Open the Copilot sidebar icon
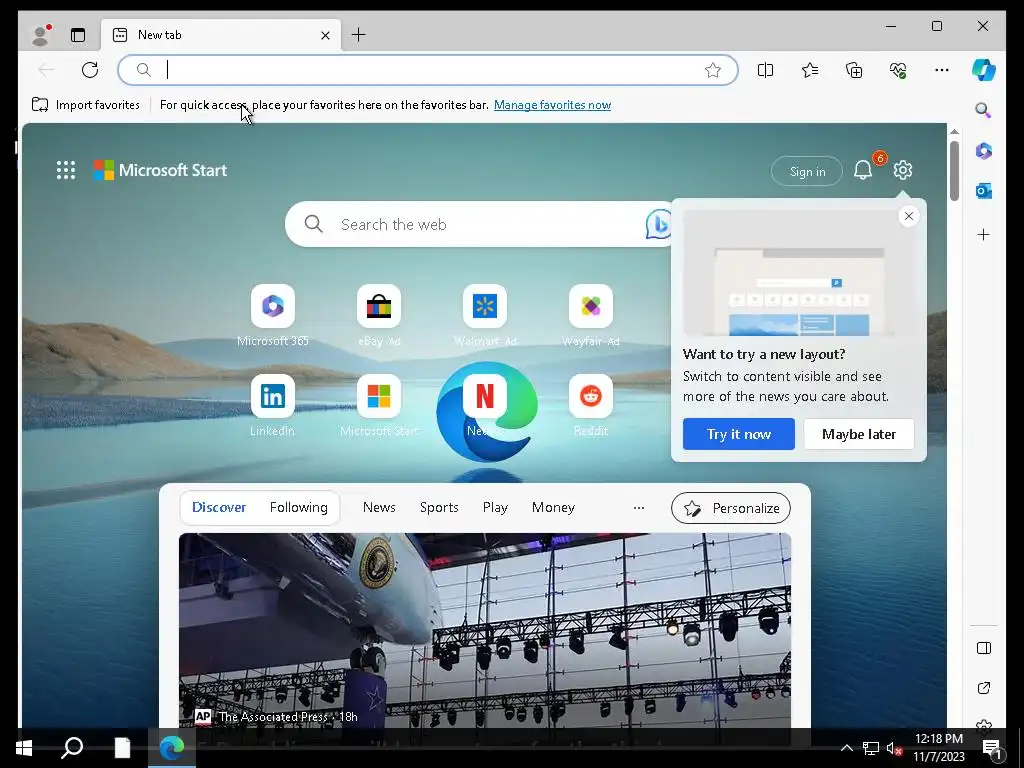The height and width of the screenshot is (768, 1024). tap(984, 70)
